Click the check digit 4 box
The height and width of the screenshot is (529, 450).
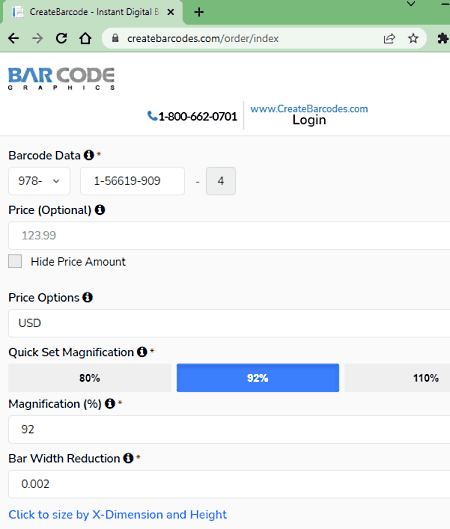tap(221, 181)
